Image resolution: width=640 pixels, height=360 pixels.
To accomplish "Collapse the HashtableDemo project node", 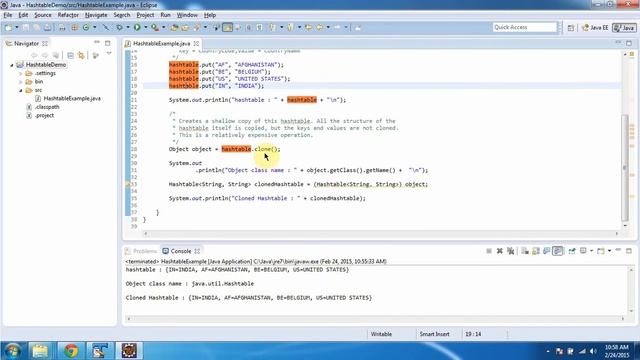I will 12,65.
